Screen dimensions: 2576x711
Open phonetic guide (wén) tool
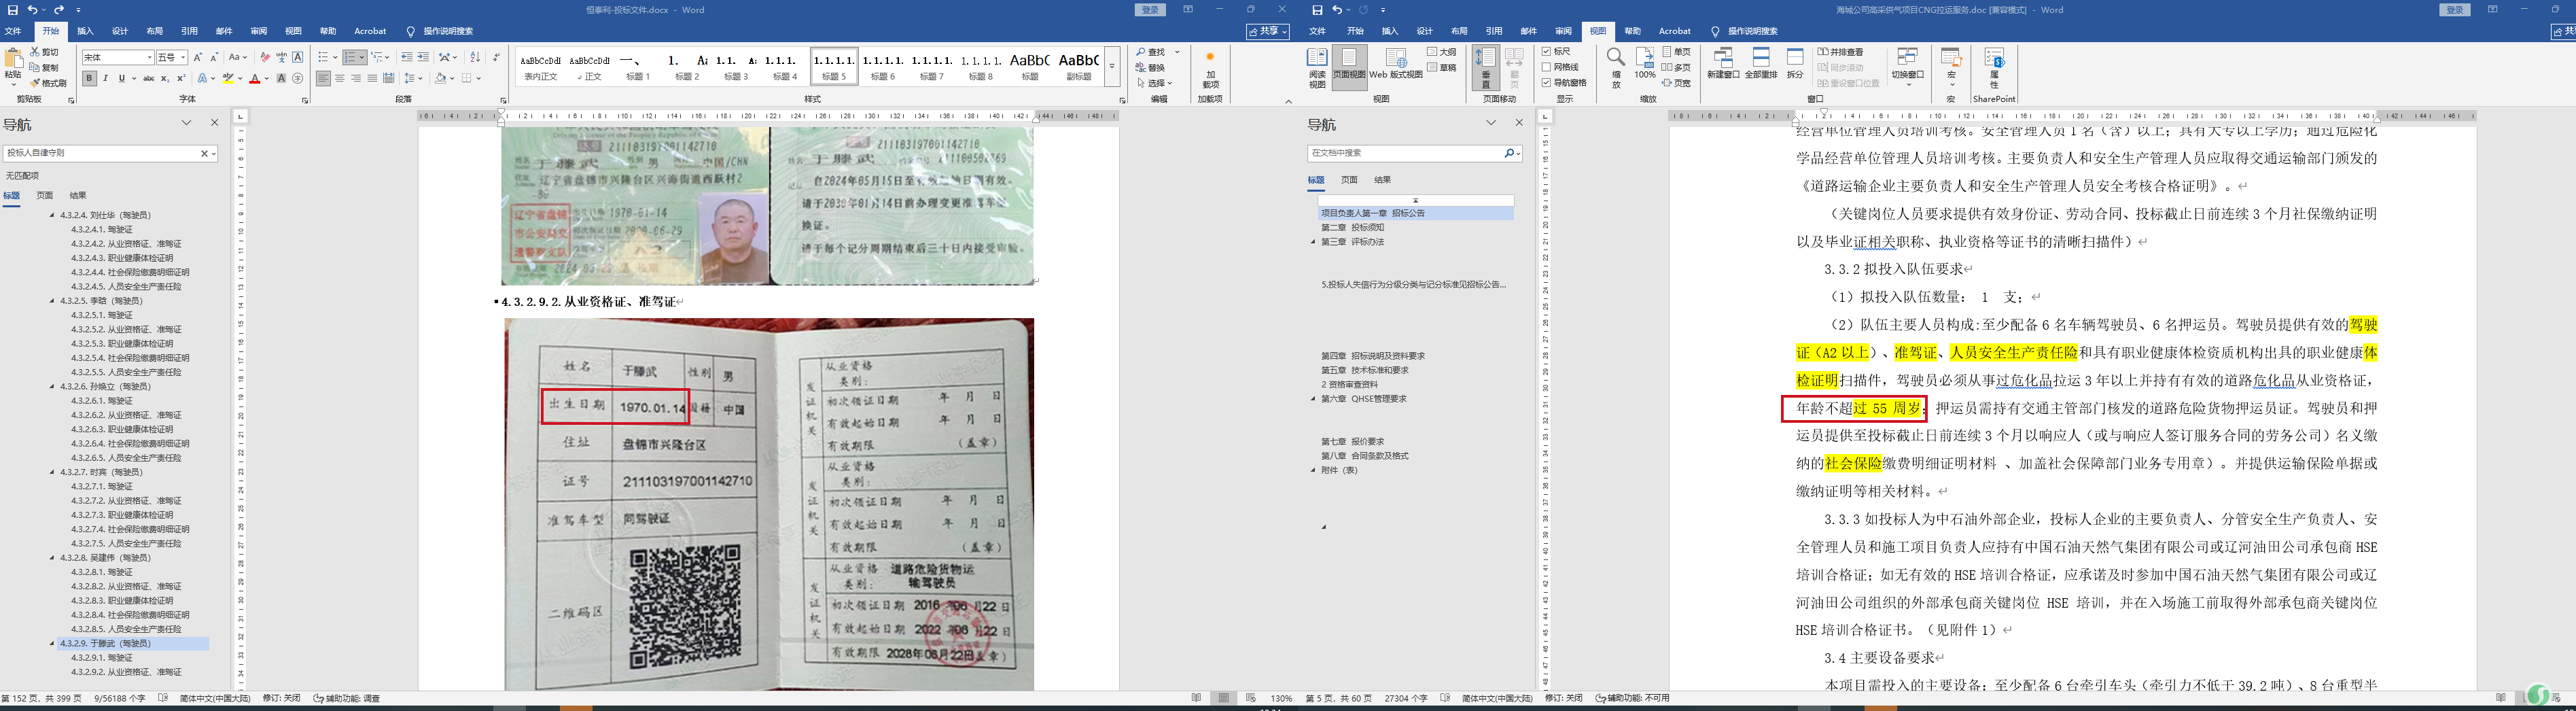[x=282, y=57]
